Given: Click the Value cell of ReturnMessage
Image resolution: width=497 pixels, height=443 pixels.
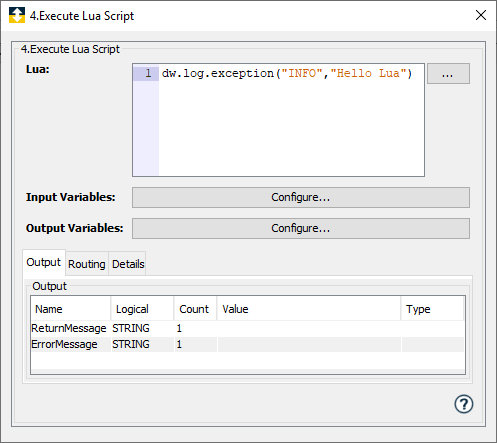Looking at the screenshot, I should 309,328.
